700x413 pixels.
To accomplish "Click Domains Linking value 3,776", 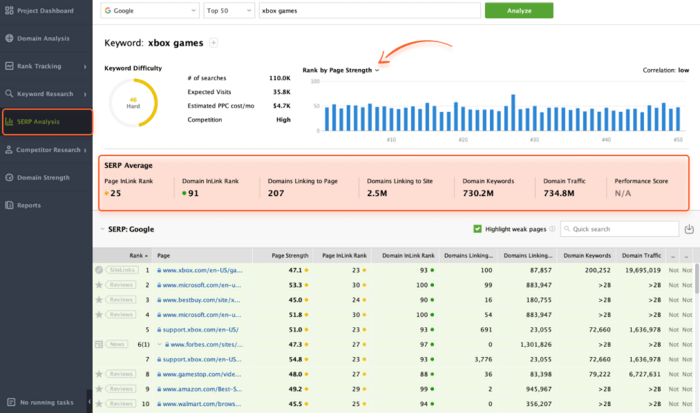I will 483,359.
